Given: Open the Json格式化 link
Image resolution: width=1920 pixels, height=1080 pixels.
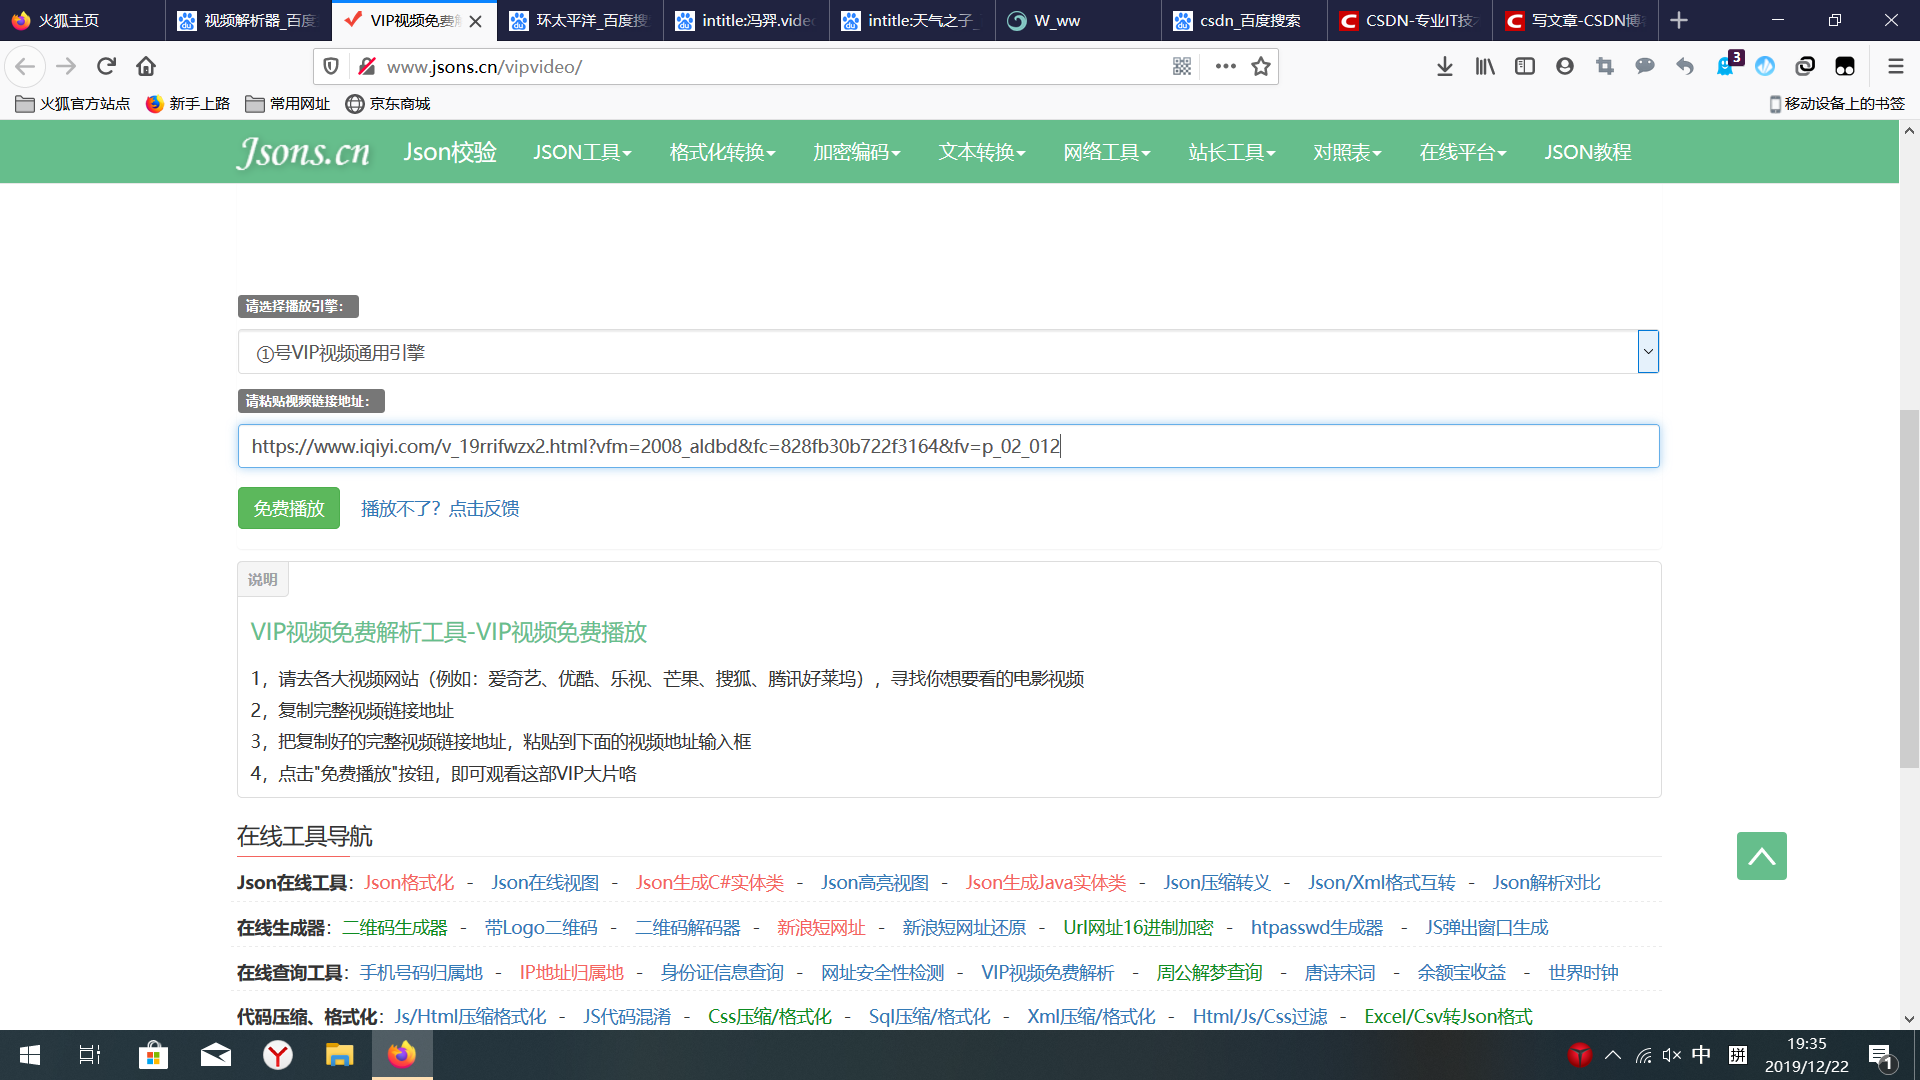Looking at the screenshot, I should pos(411,882).
